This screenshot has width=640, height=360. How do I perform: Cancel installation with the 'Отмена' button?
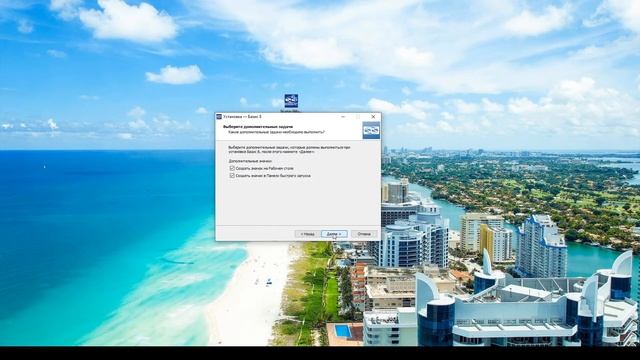(x=364, y=234)
